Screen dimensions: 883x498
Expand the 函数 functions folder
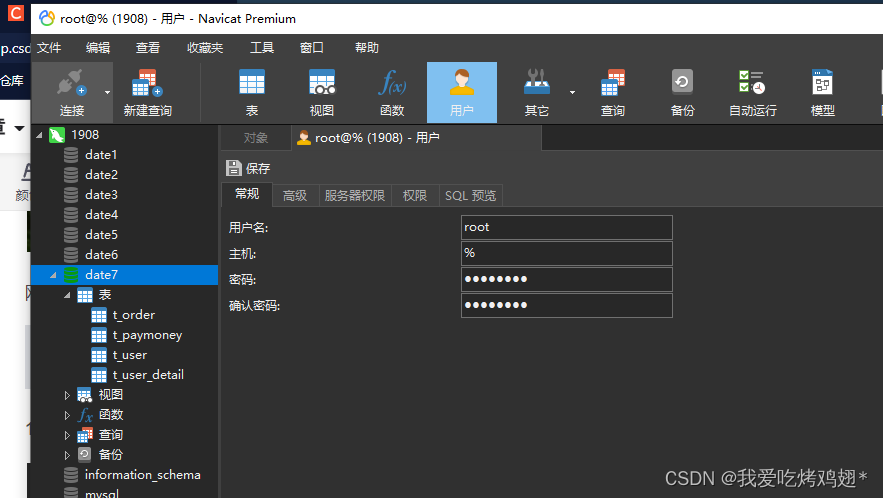click(67, 415)
